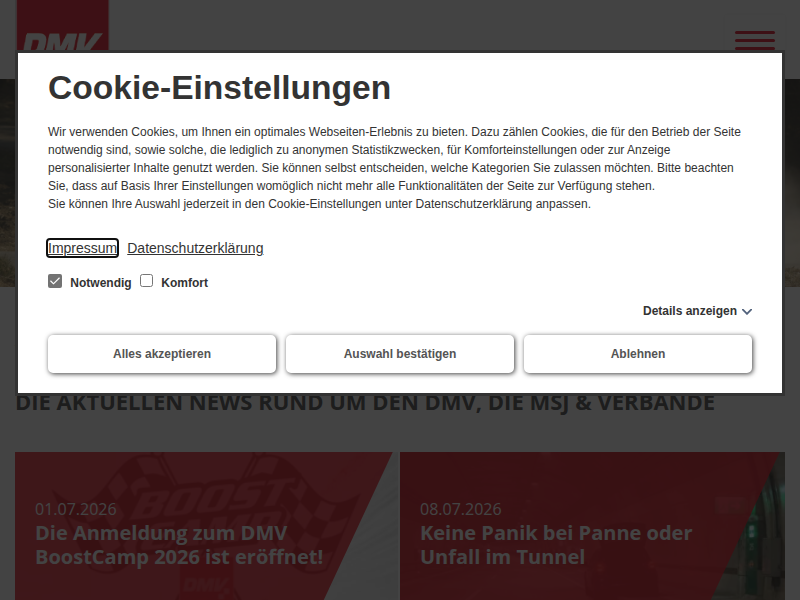The image size is (800, 600).
Task: Select the Notwendig label text
Action: point(101,283)
